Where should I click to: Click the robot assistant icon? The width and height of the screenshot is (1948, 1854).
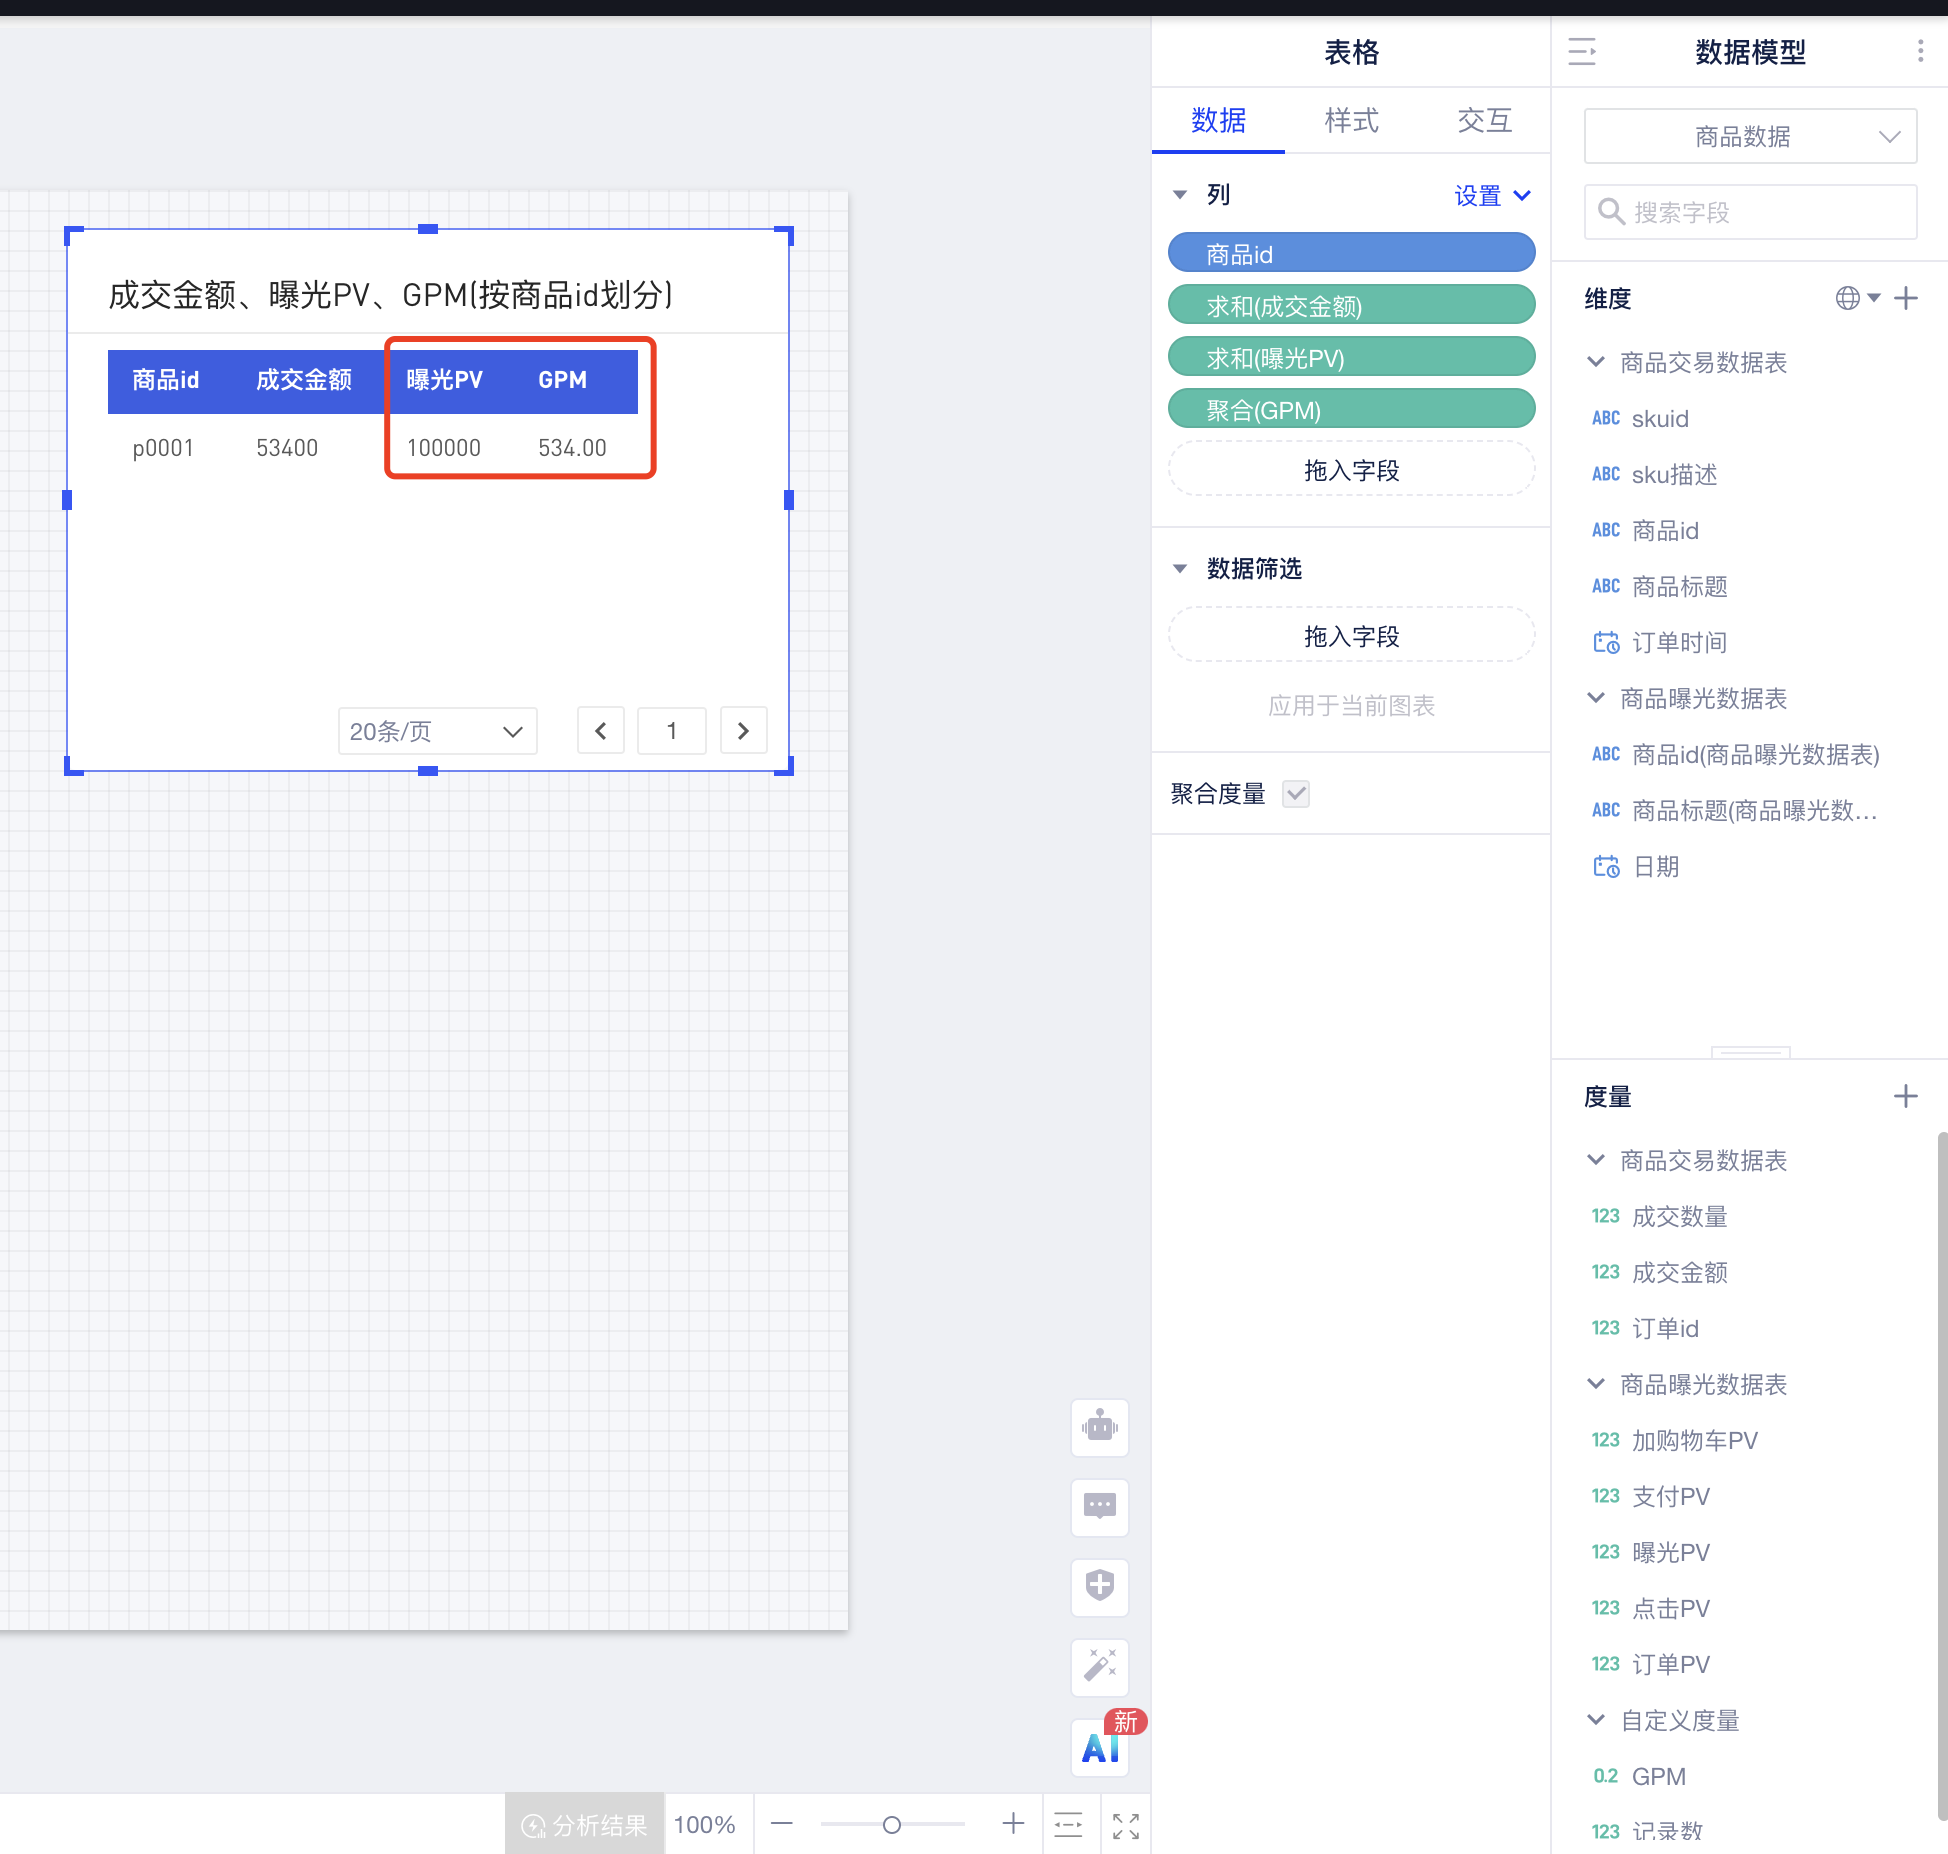[1099, 1427]
